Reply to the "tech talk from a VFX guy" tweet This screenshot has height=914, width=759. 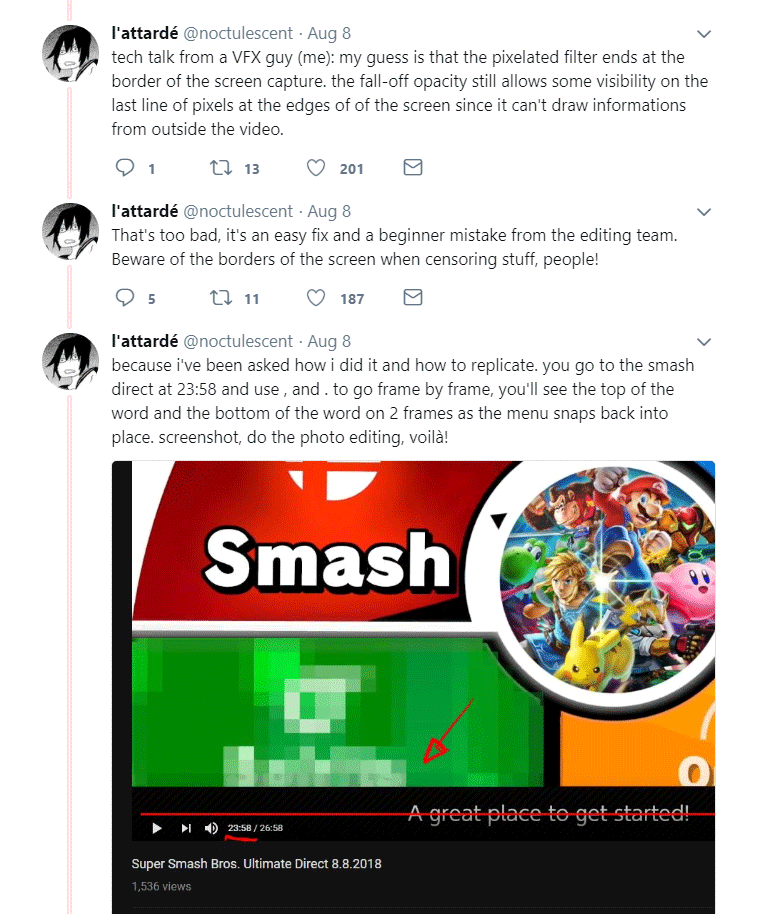[125, 168]
